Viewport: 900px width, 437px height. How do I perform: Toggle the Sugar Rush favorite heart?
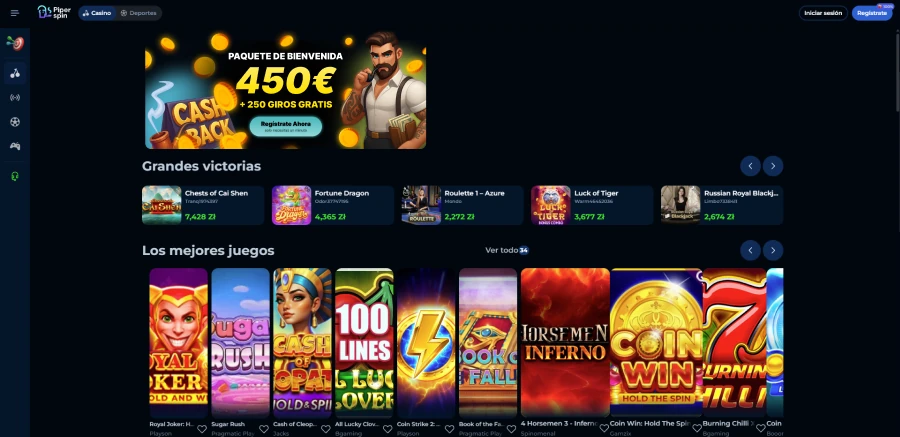263,428
